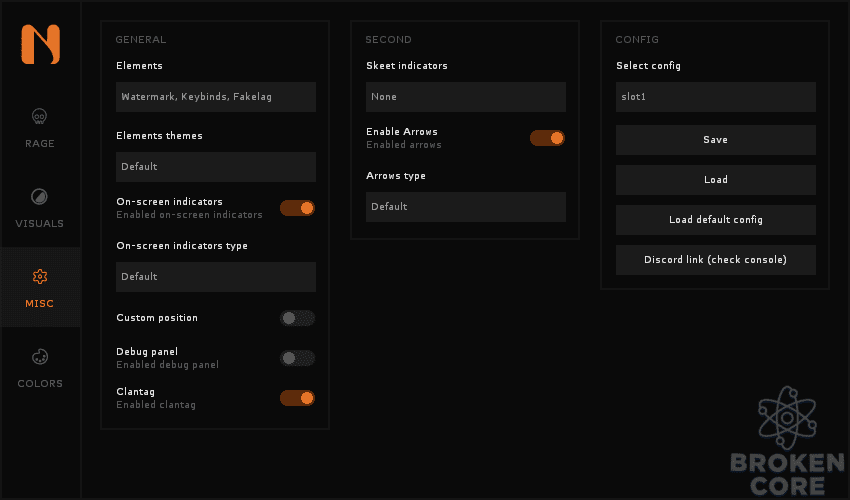Click the GENERAL section heading
This screenshot has height=500, width=850.
click(x=141, y=40)
